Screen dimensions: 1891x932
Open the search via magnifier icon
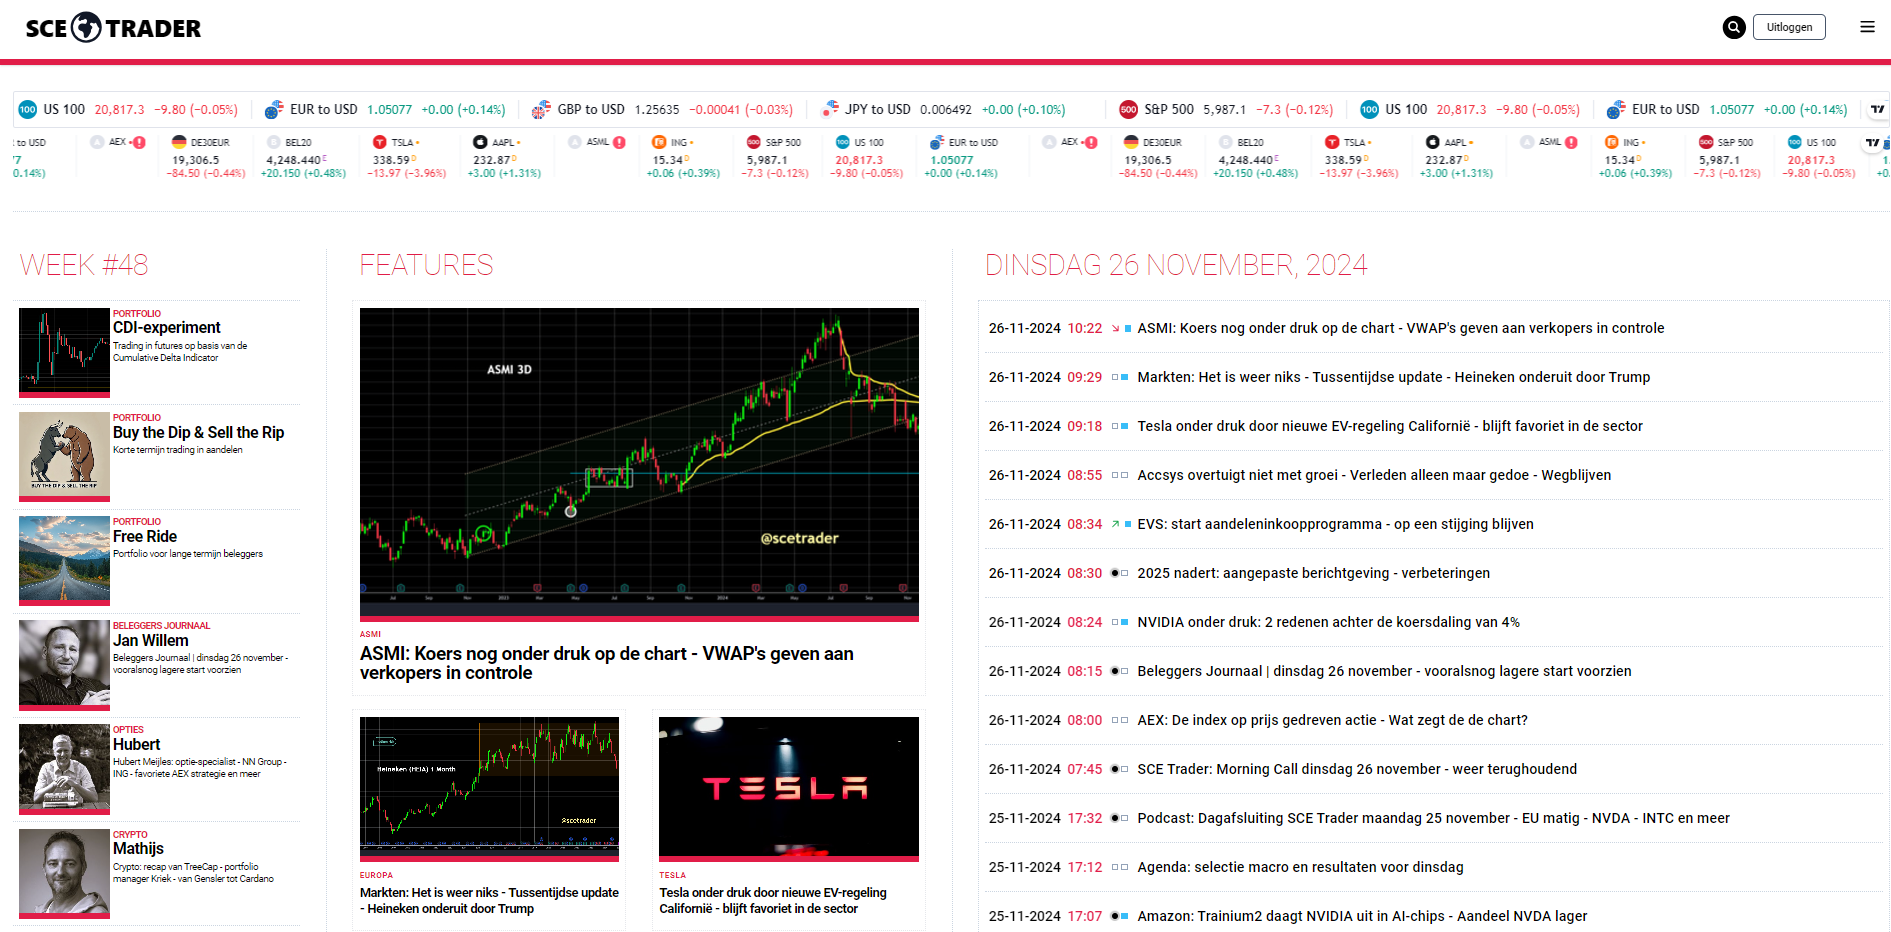point(1734,28)
